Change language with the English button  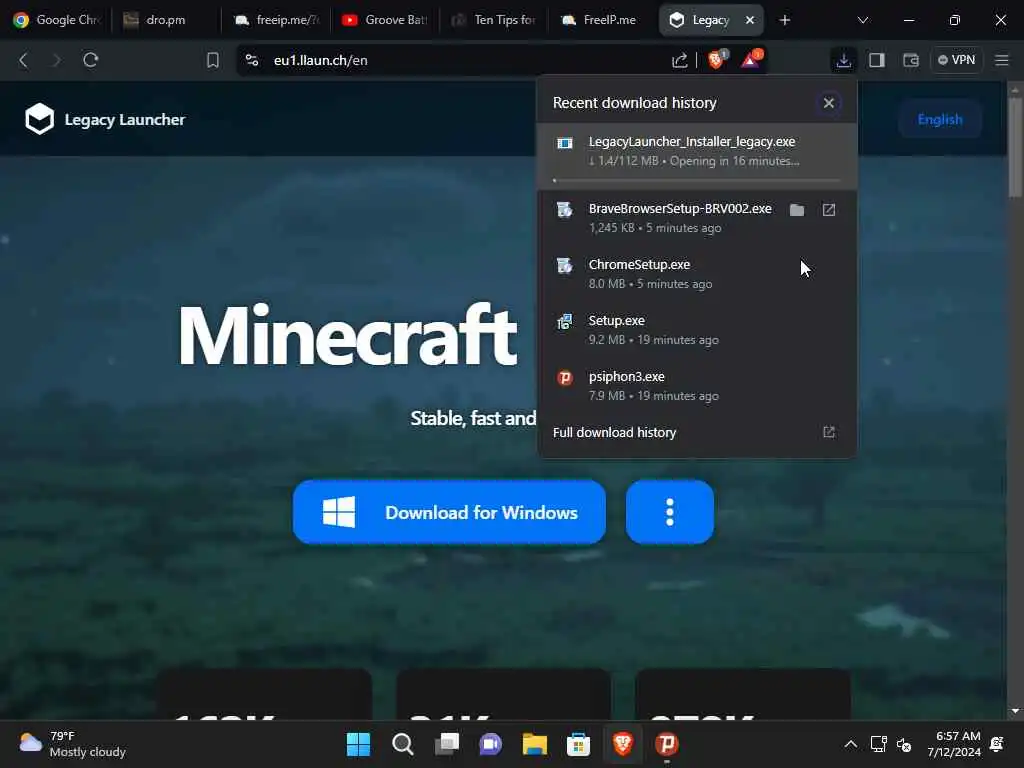(x=940, y=120)
